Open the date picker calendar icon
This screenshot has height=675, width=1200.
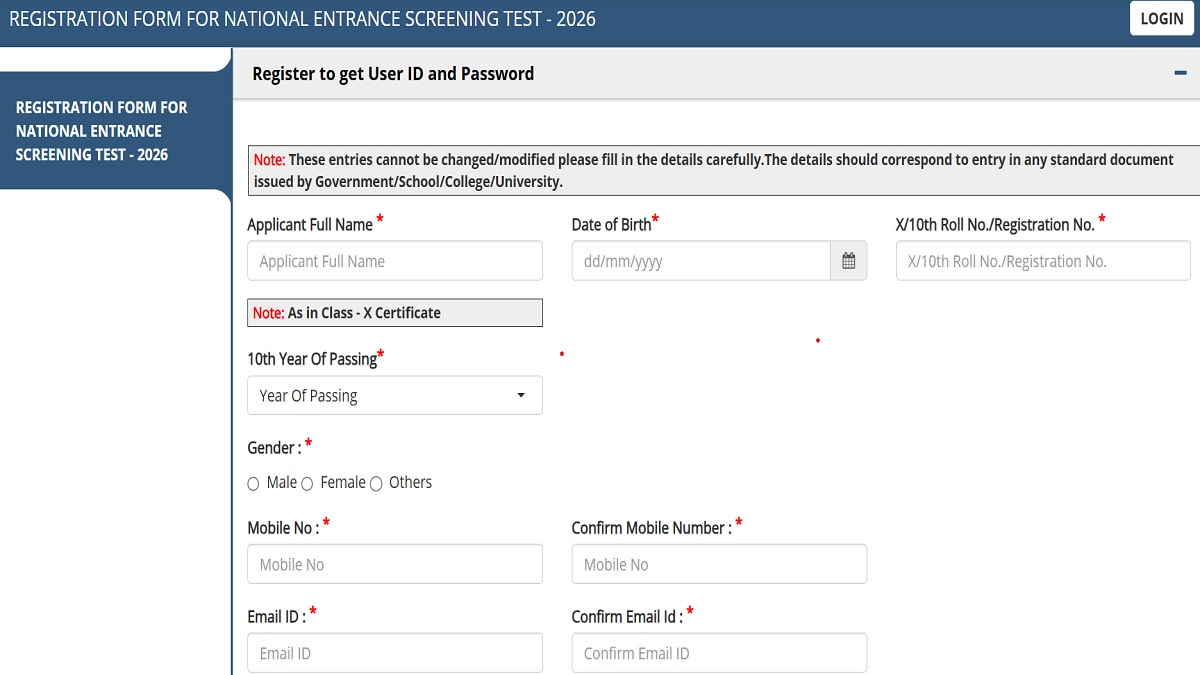[x=848, y=261]
